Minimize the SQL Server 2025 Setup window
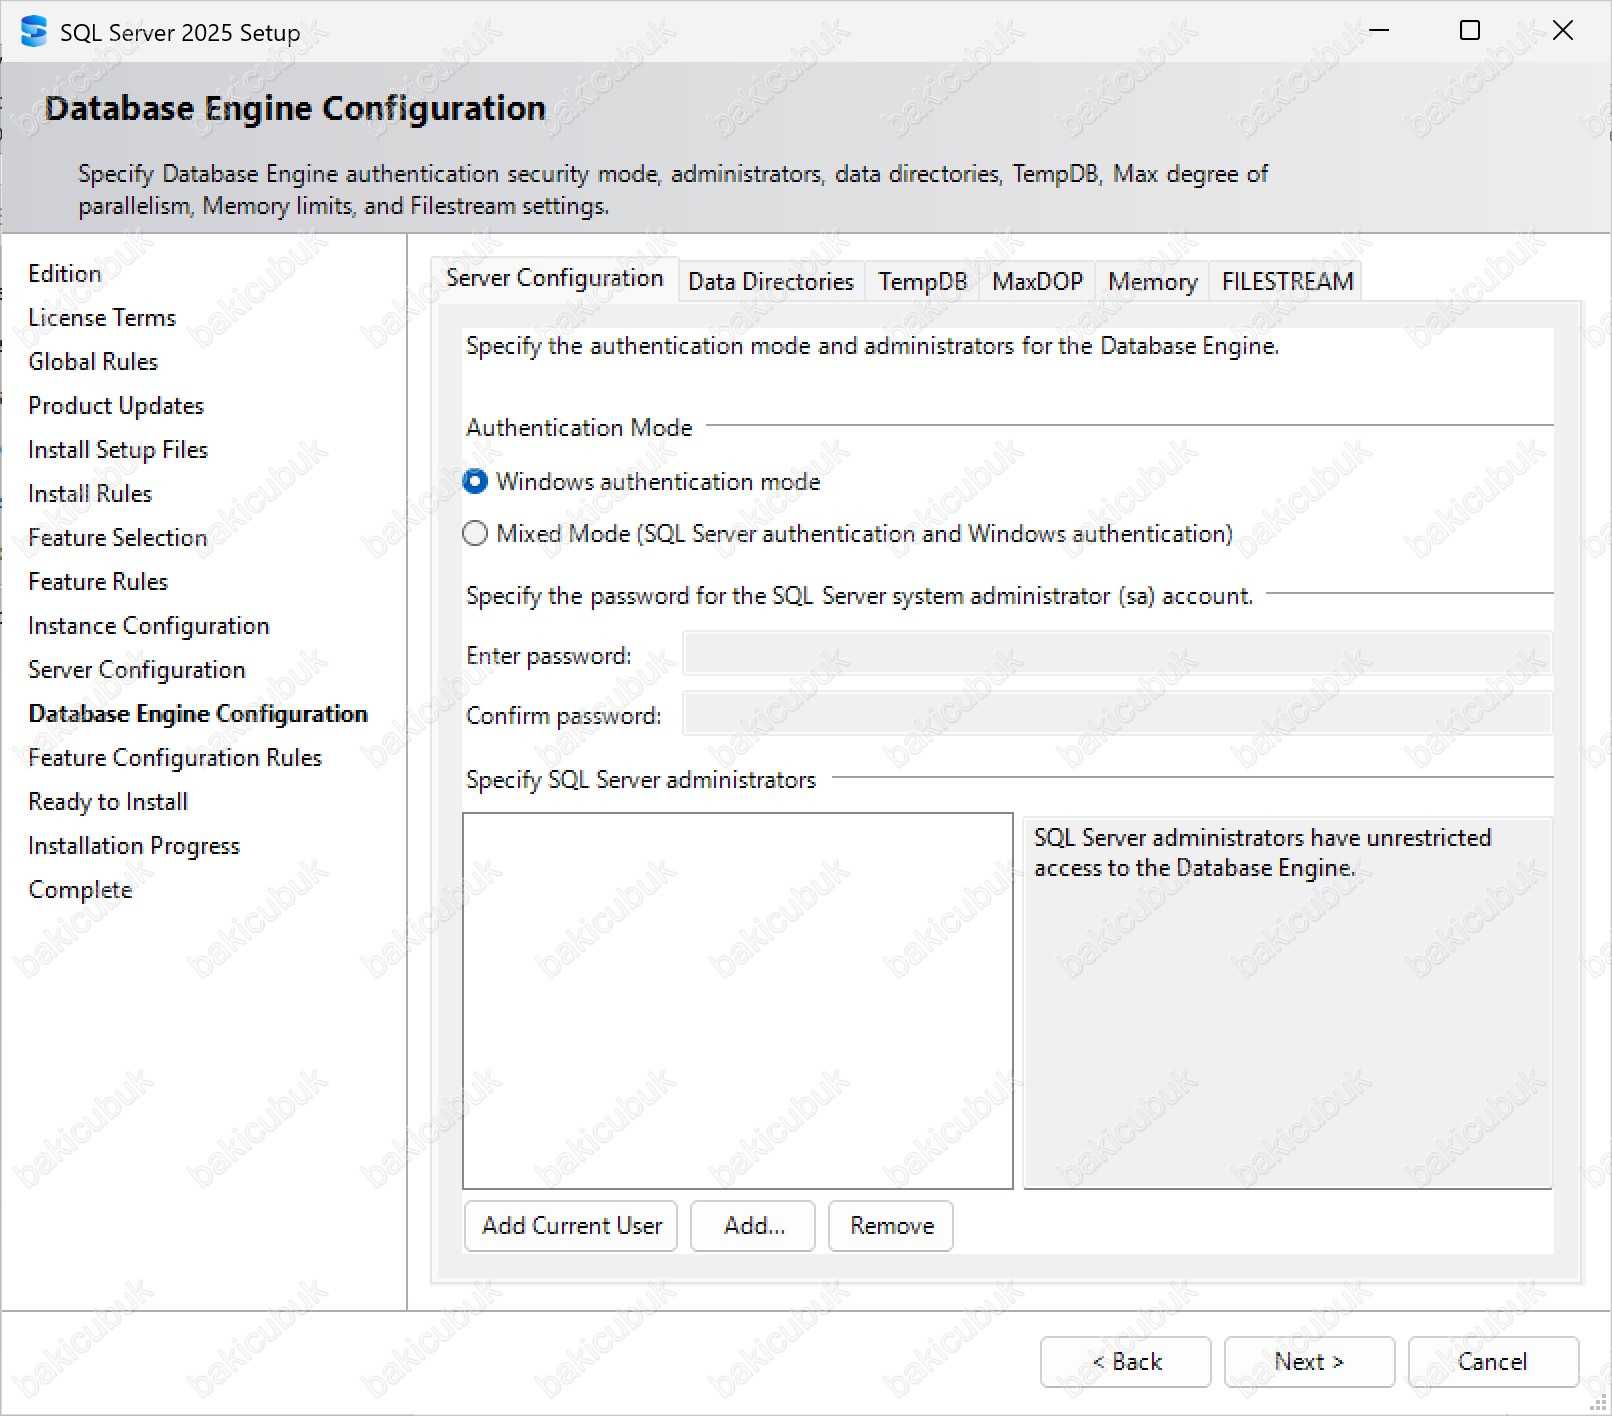 [x=1379, y=31]
